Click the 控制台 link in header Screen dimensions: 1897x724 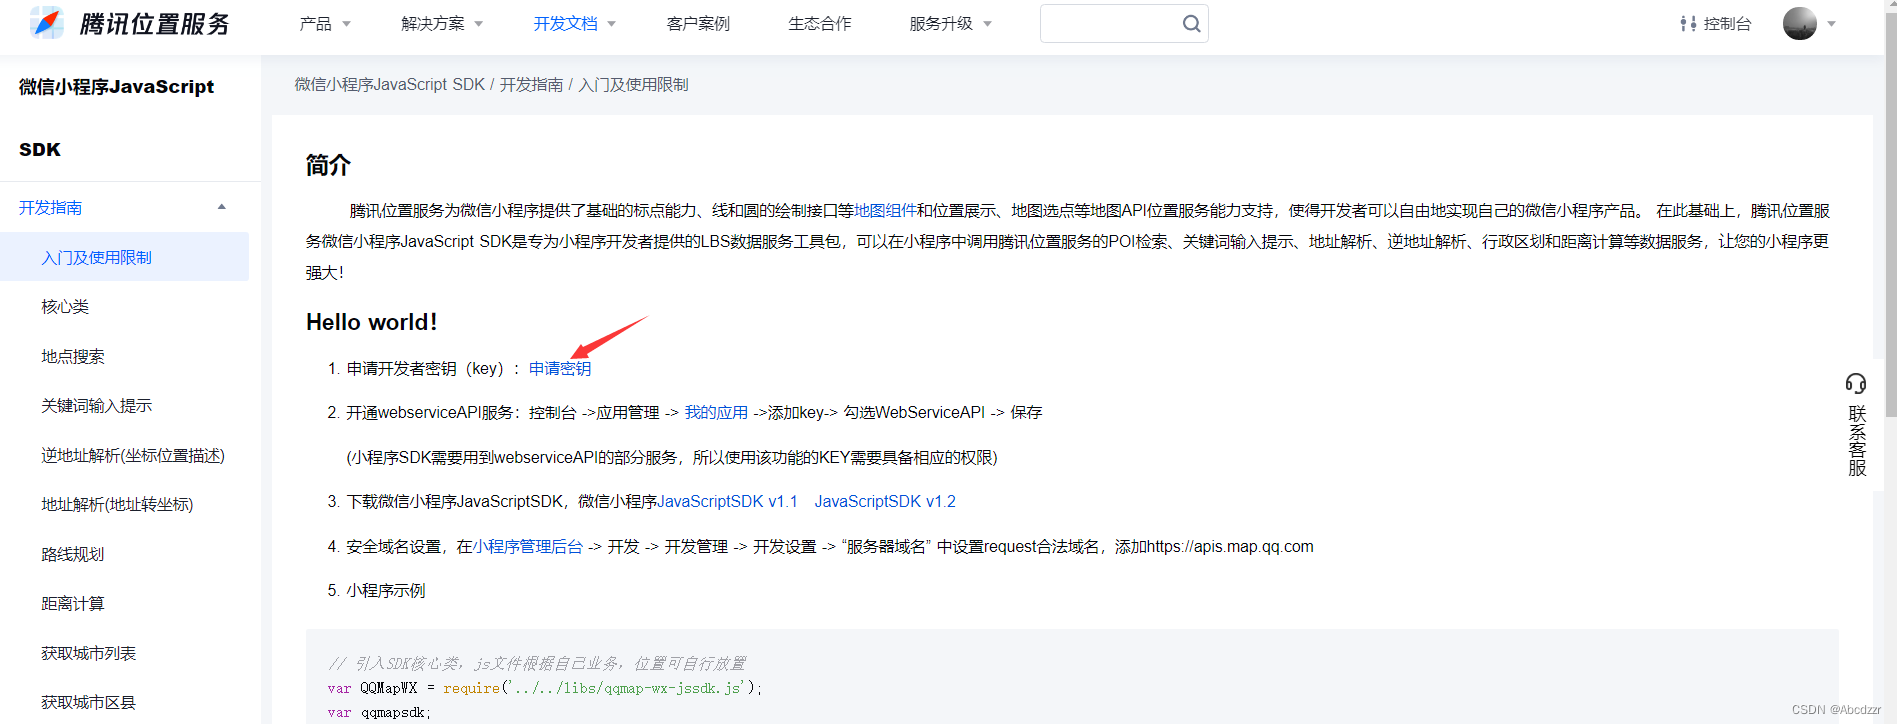click(1727, 24)
